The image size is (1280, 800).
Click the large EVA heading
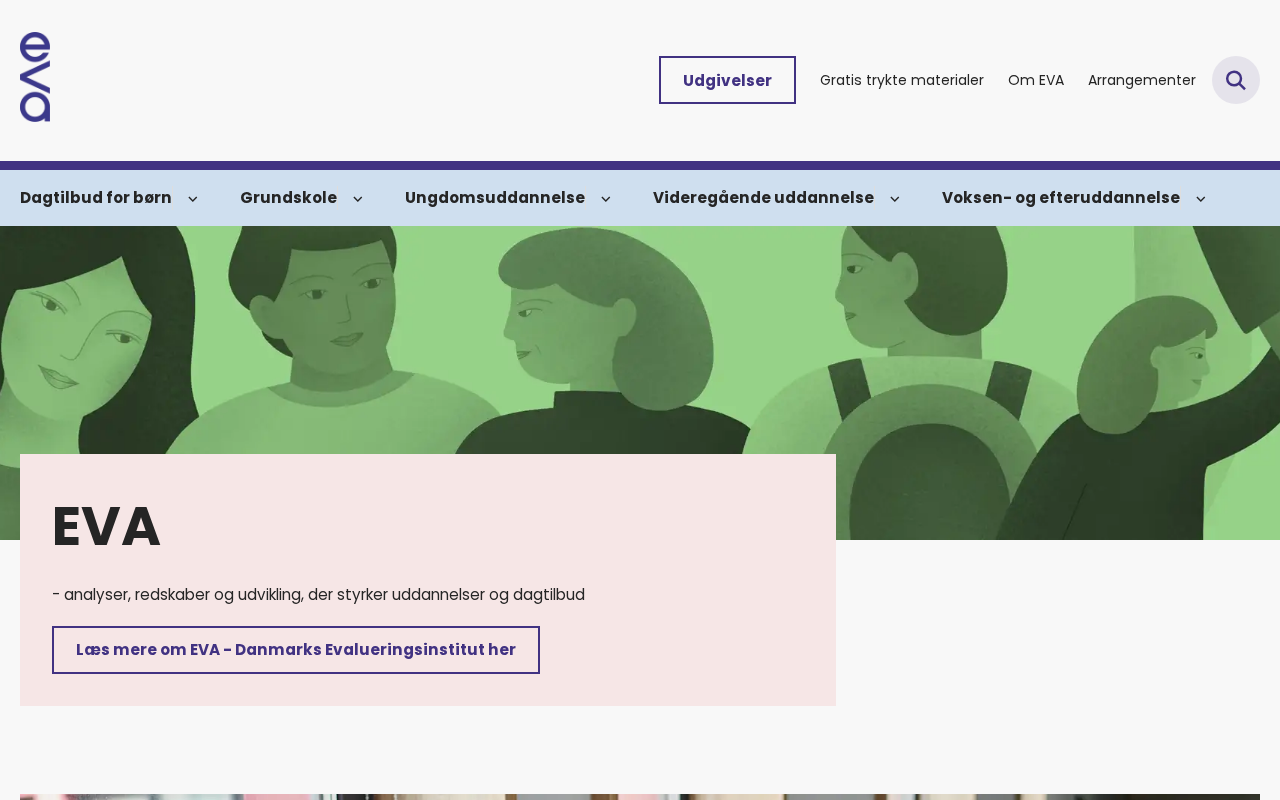[106, 526]
